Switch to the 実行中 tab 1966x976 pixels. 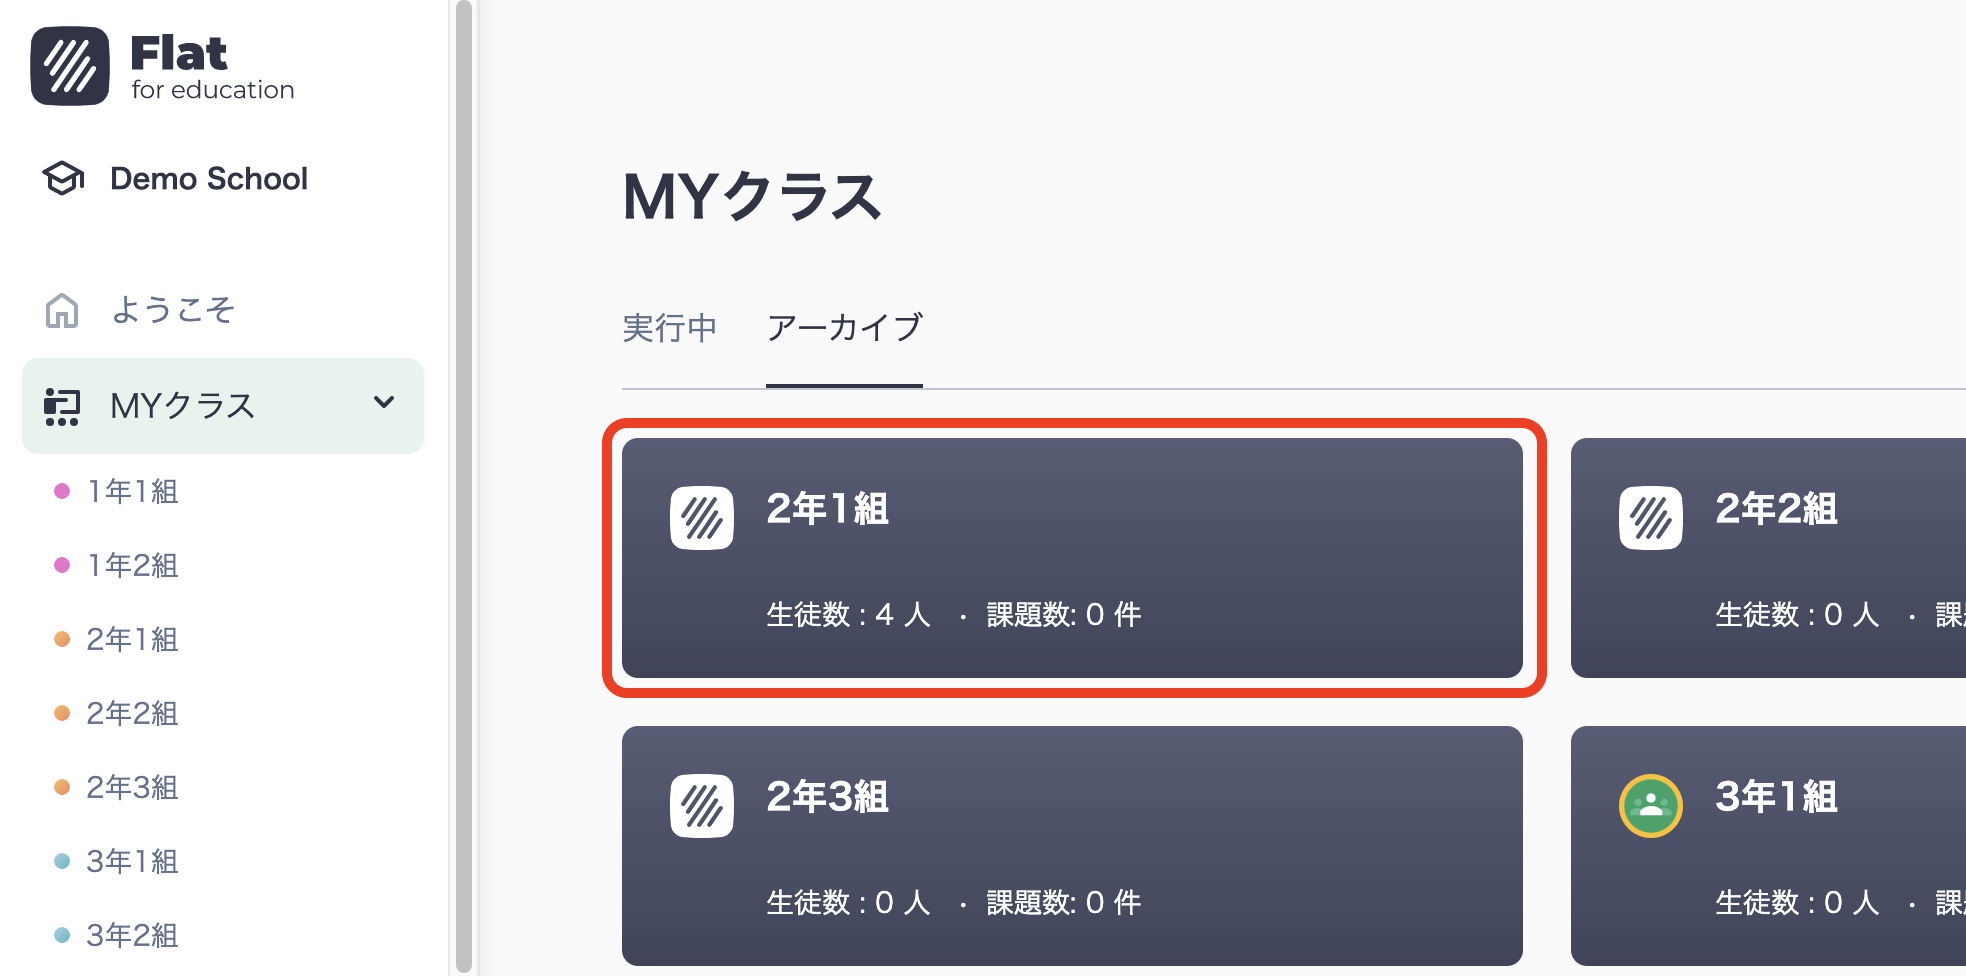coord(669,328)
